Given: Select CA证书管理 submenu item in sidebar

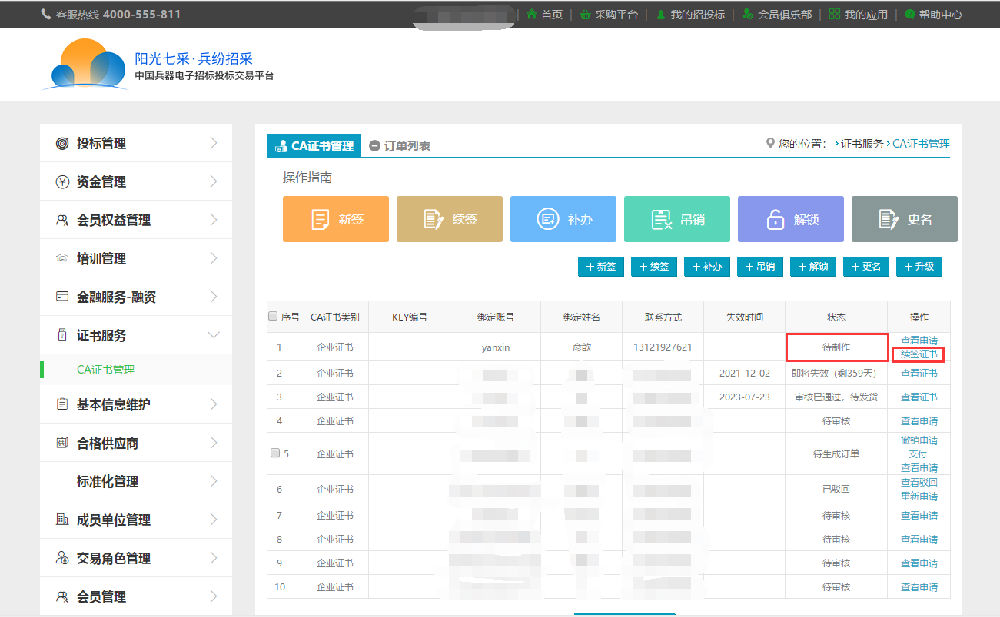Looking at the screenshot, I should tap(106, 369).
